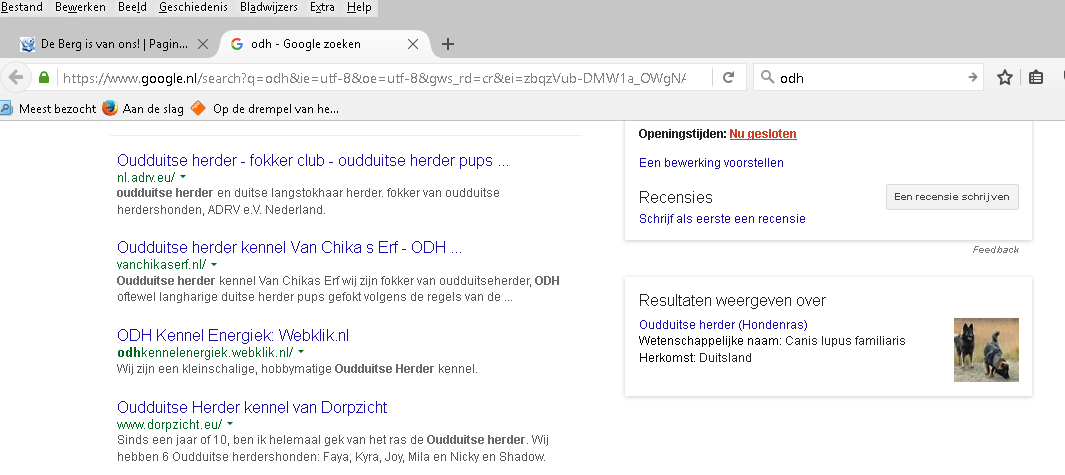Switch to 'De Berg is van ons!' tab
Image resolution: width=1065 pixels, height=475 pixels.
112,44
